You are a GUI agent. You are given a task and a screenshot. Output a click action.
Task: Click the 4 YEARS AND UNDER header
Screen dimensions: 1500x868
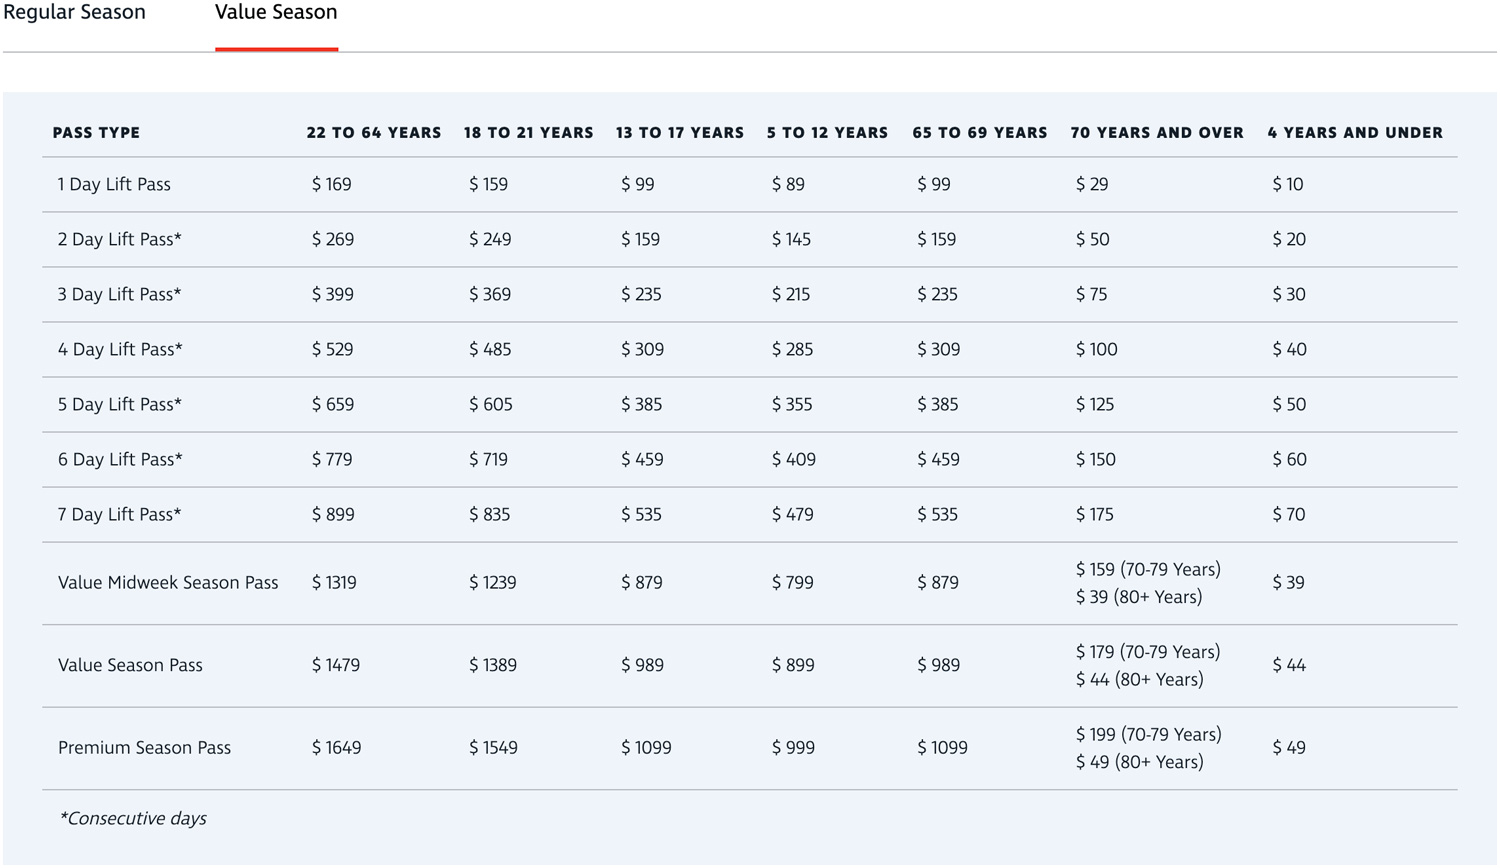1355,133
